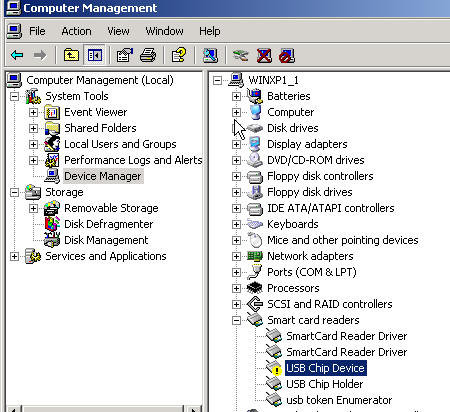Click the Local Users and Groups icon
This screenshot has width=450, height=412.
(52, 144)
